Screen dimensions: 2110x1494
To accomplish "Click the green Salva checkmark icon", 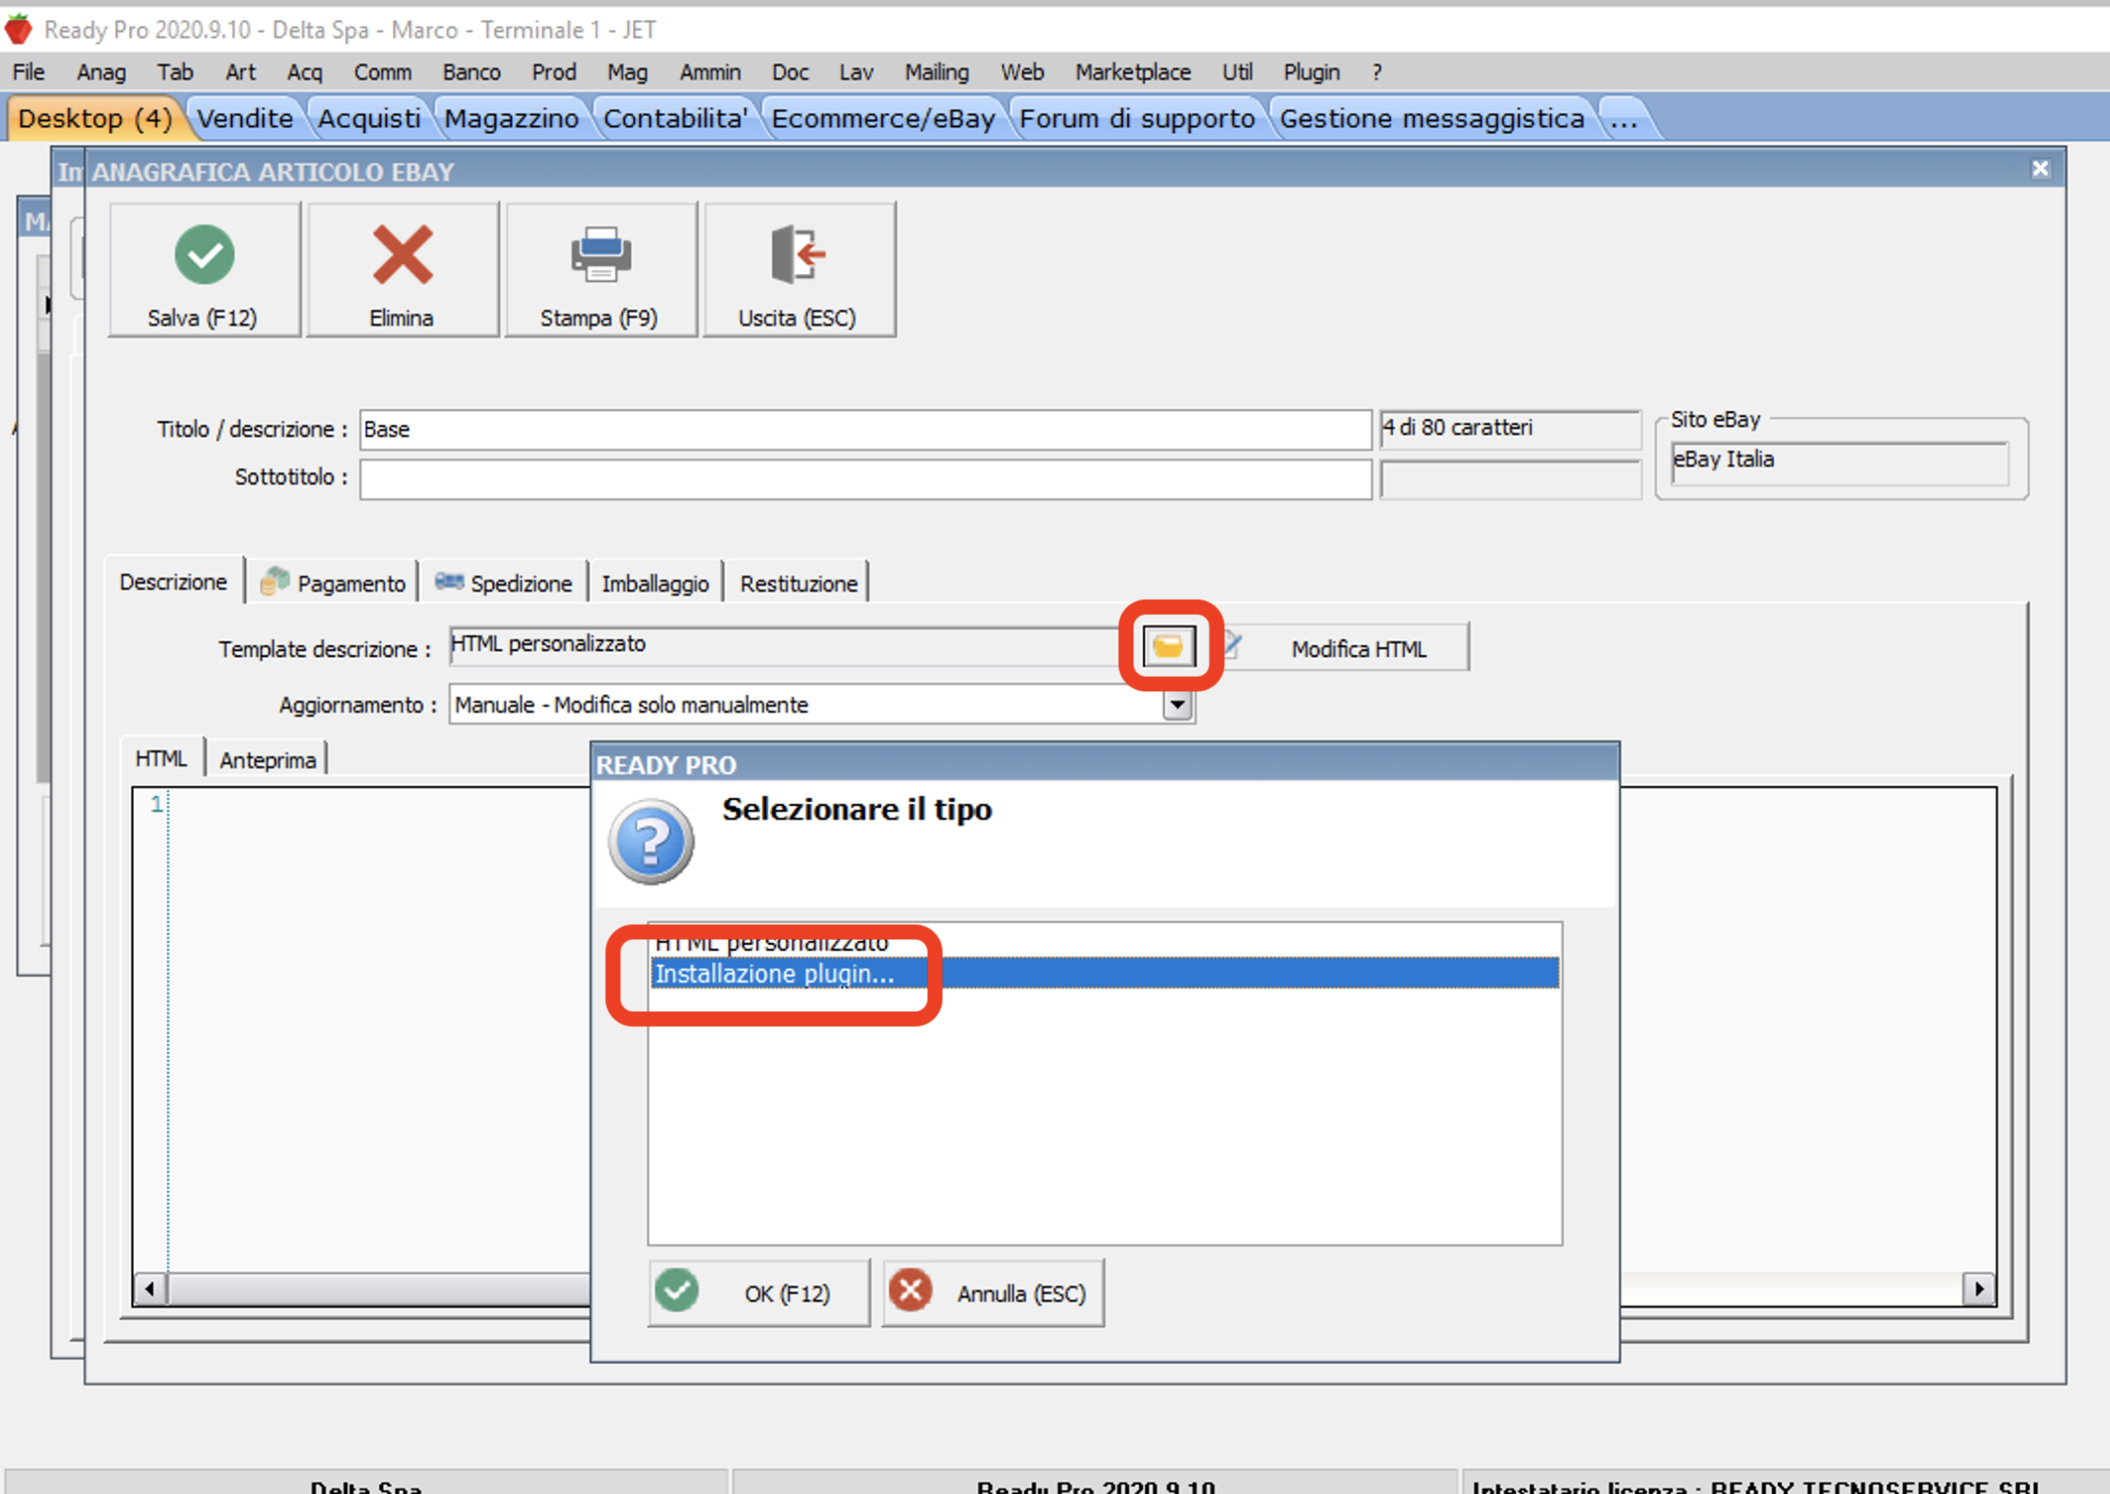I will tap(204, 254).
